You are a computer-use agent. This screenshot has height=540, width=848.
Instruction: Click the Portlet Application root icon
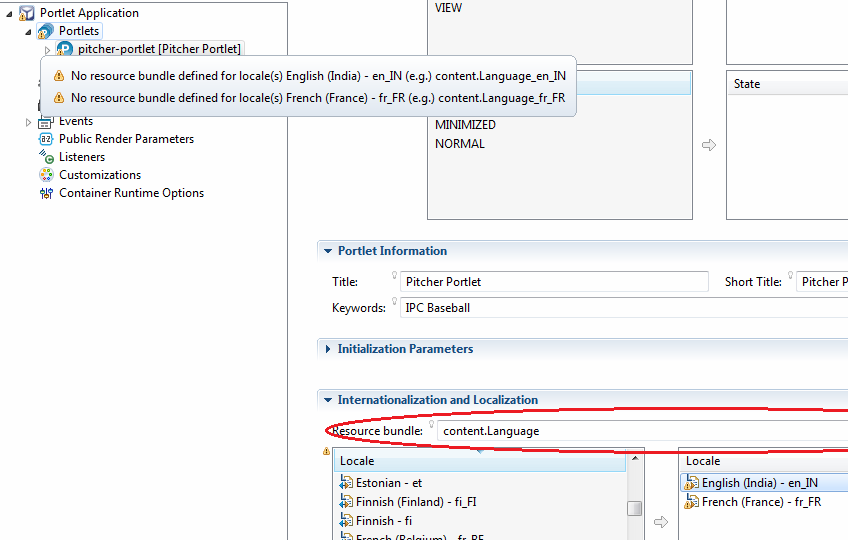(x=27, y=13)
